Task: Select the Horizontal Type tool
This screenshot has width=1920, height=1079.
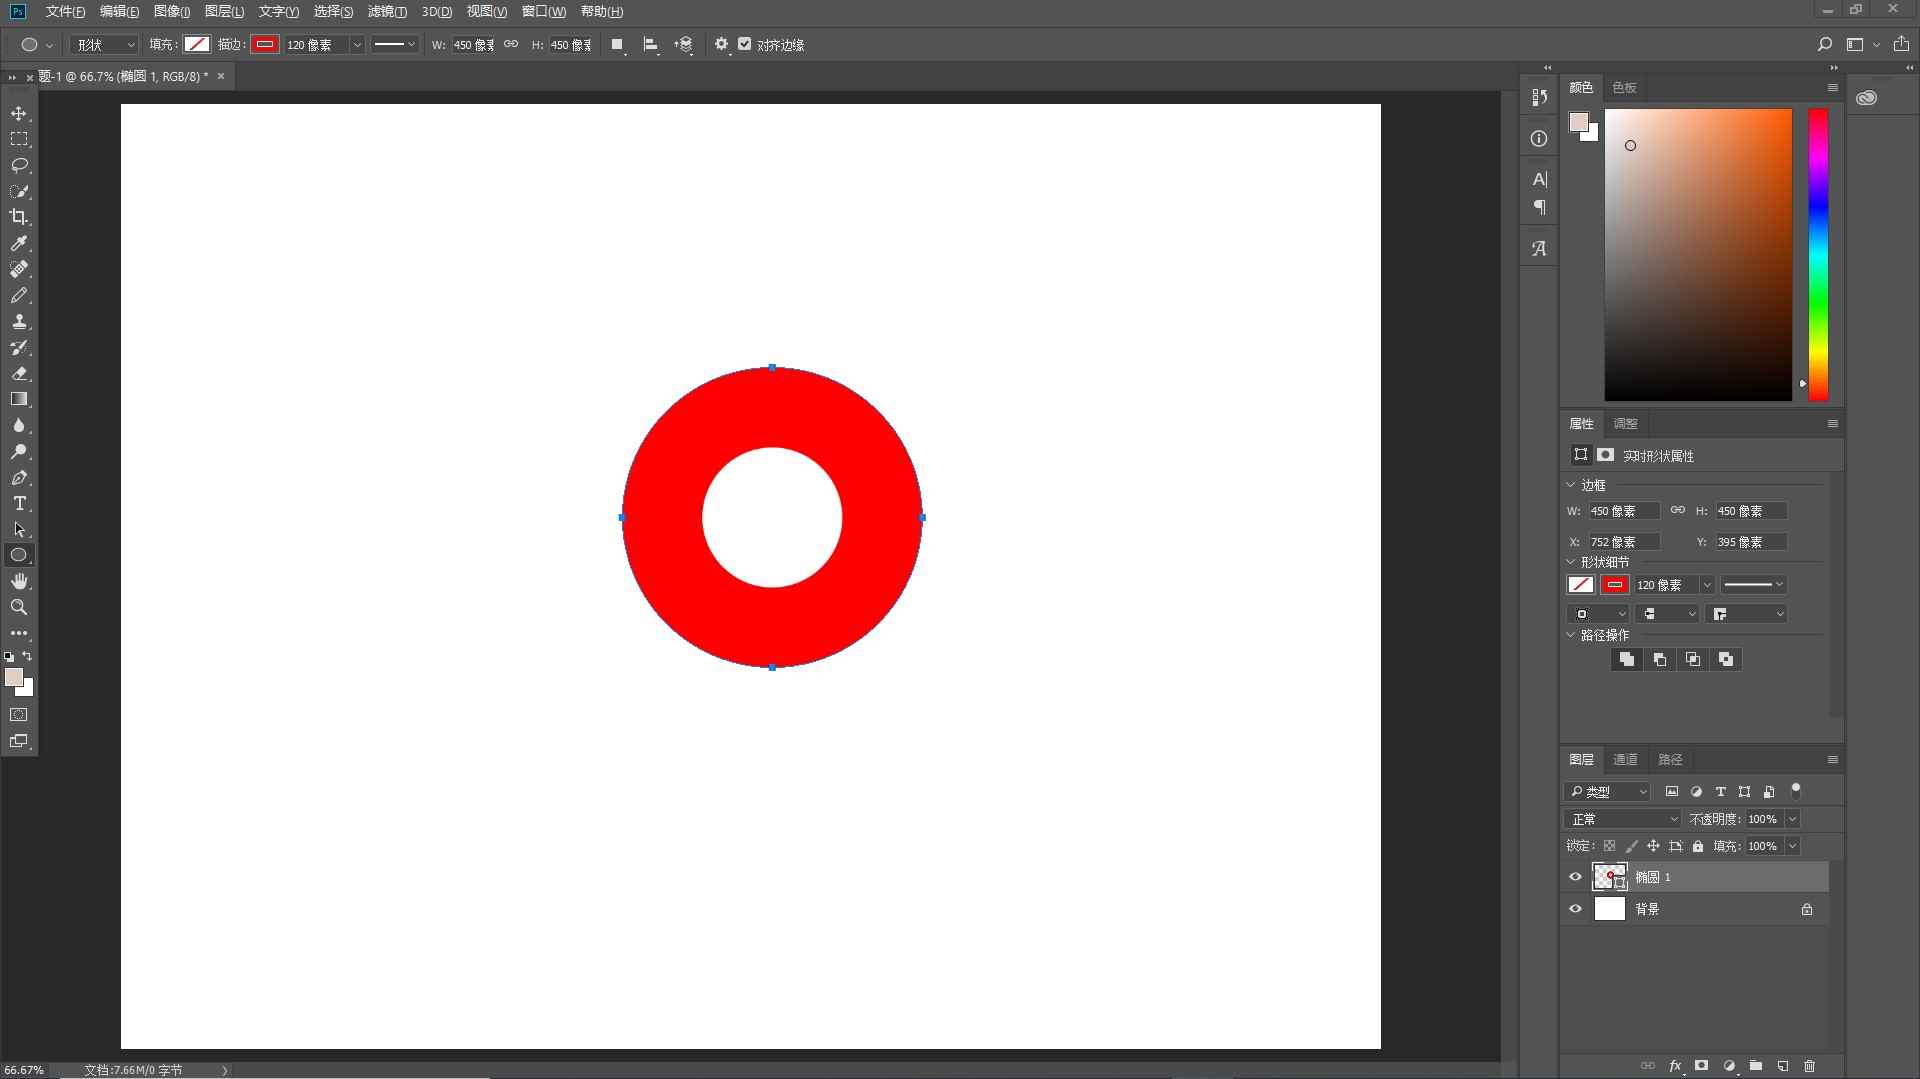Action: 19,503
